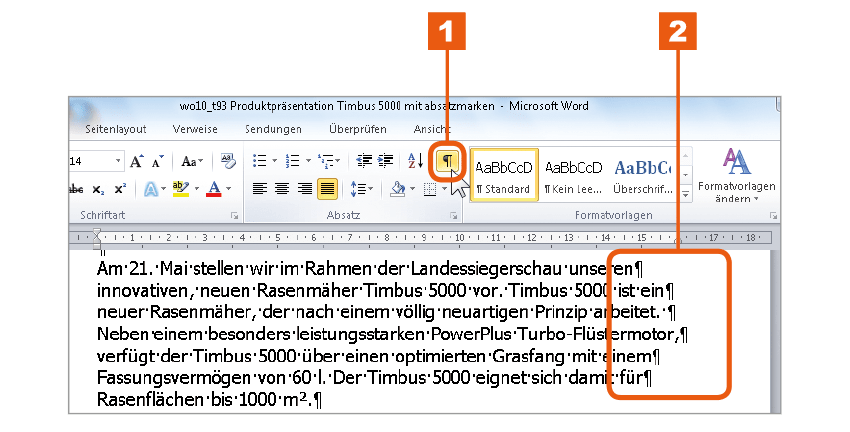The width and height of the screenshot is (850, 432).
Task: Open the Absatz dialog launcher
Action: [453, 216]
